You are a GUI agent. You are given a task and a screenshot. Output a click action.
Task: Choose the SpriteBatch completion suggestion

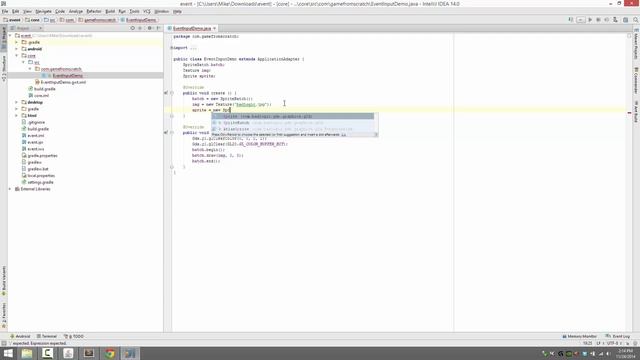293,123
